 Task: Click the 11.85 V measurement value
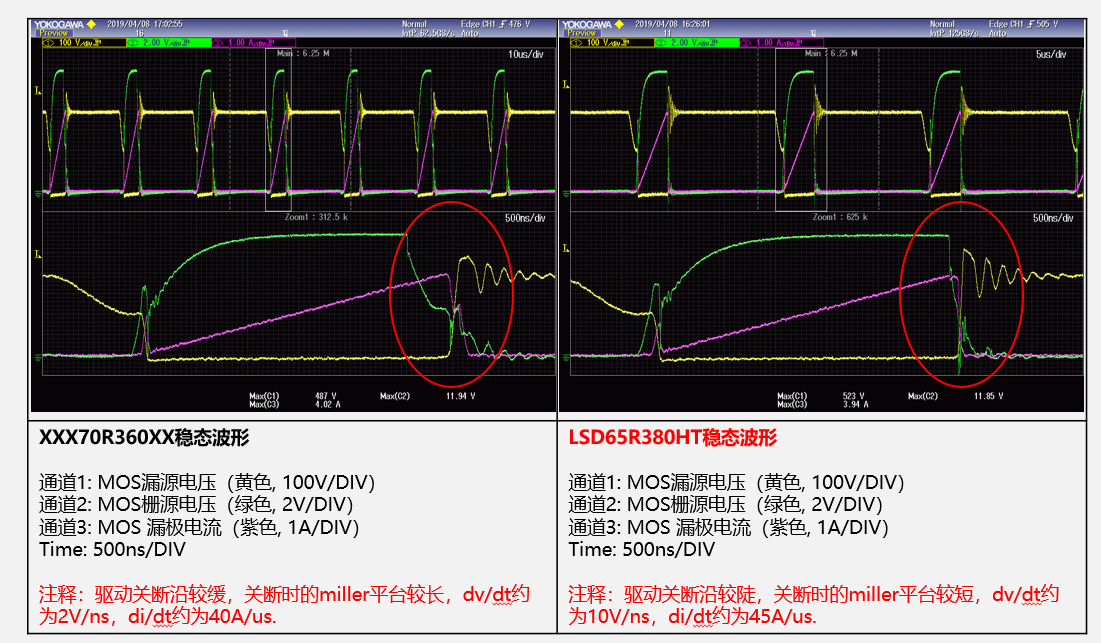[989, 396]
